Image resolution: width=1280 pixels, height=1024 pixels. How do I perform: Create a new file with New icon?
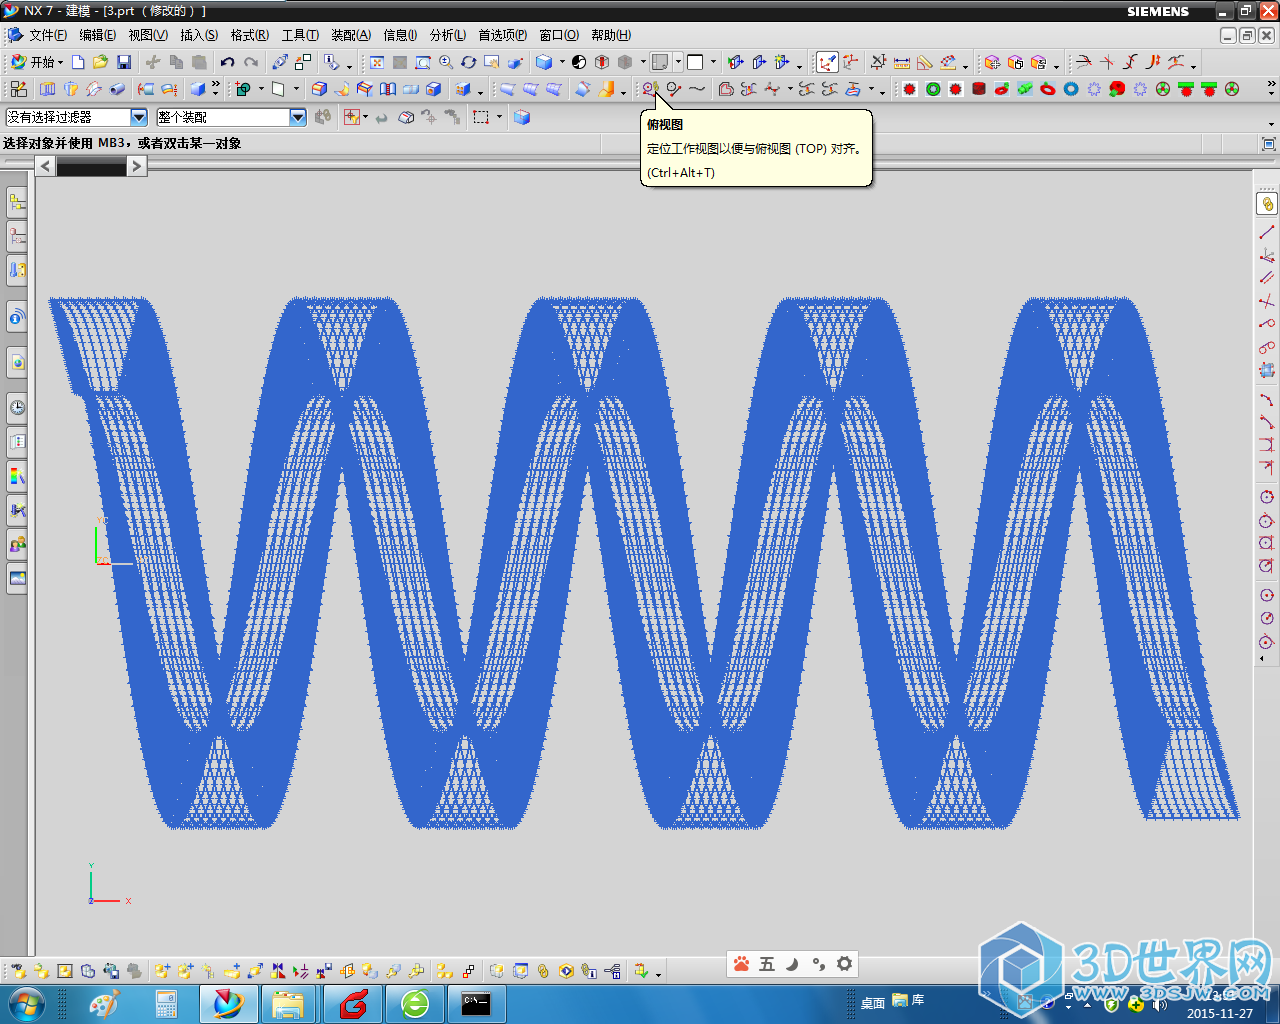click(x=78, y=62)
